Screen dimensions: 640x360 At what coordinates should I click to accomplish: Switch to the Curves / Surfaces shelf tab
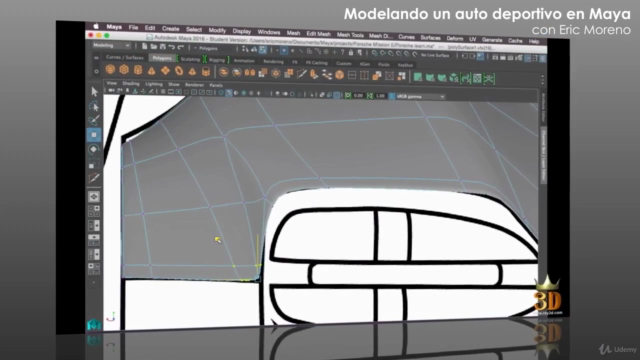[124, 58]
